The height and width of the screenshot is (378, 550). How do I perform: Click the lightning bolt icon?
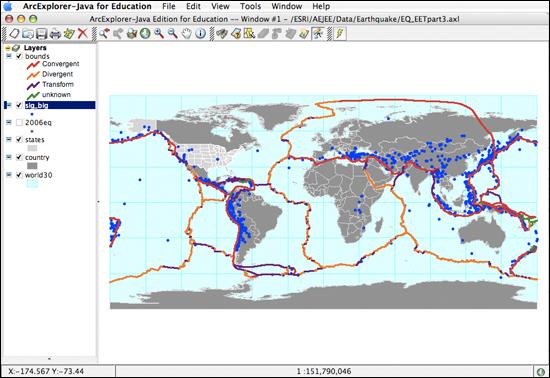(340, 33)
